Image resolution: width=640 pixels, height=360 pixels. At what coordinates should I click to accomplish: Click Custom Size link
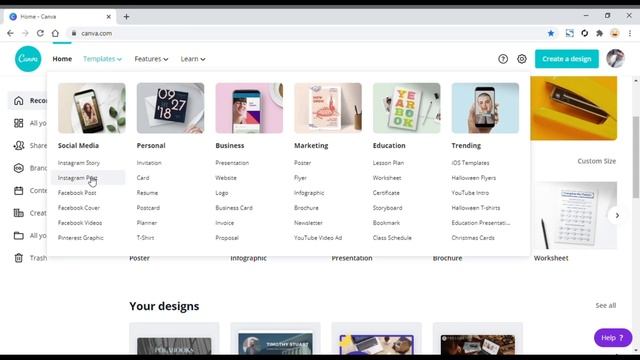click(x=596, y=161)
